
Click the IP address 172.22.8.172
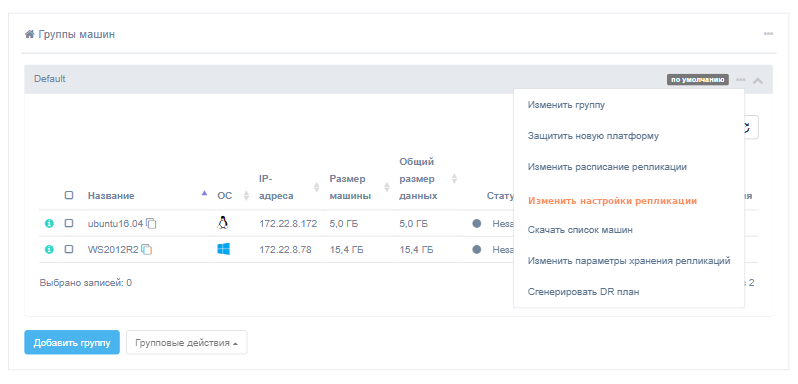288,223
